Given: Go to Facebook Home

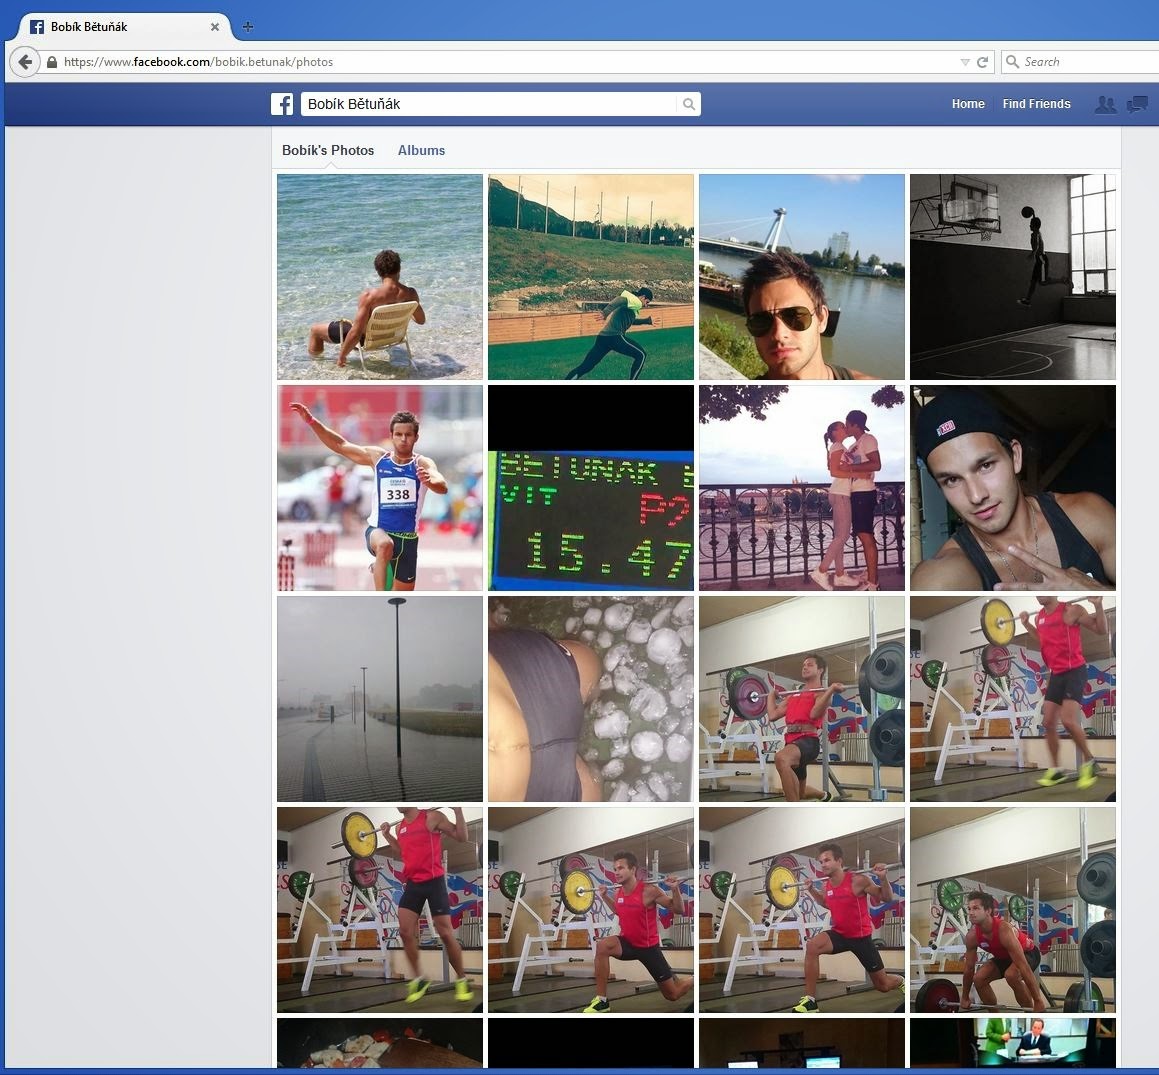Looking at the screenshot, I should 968,104.
